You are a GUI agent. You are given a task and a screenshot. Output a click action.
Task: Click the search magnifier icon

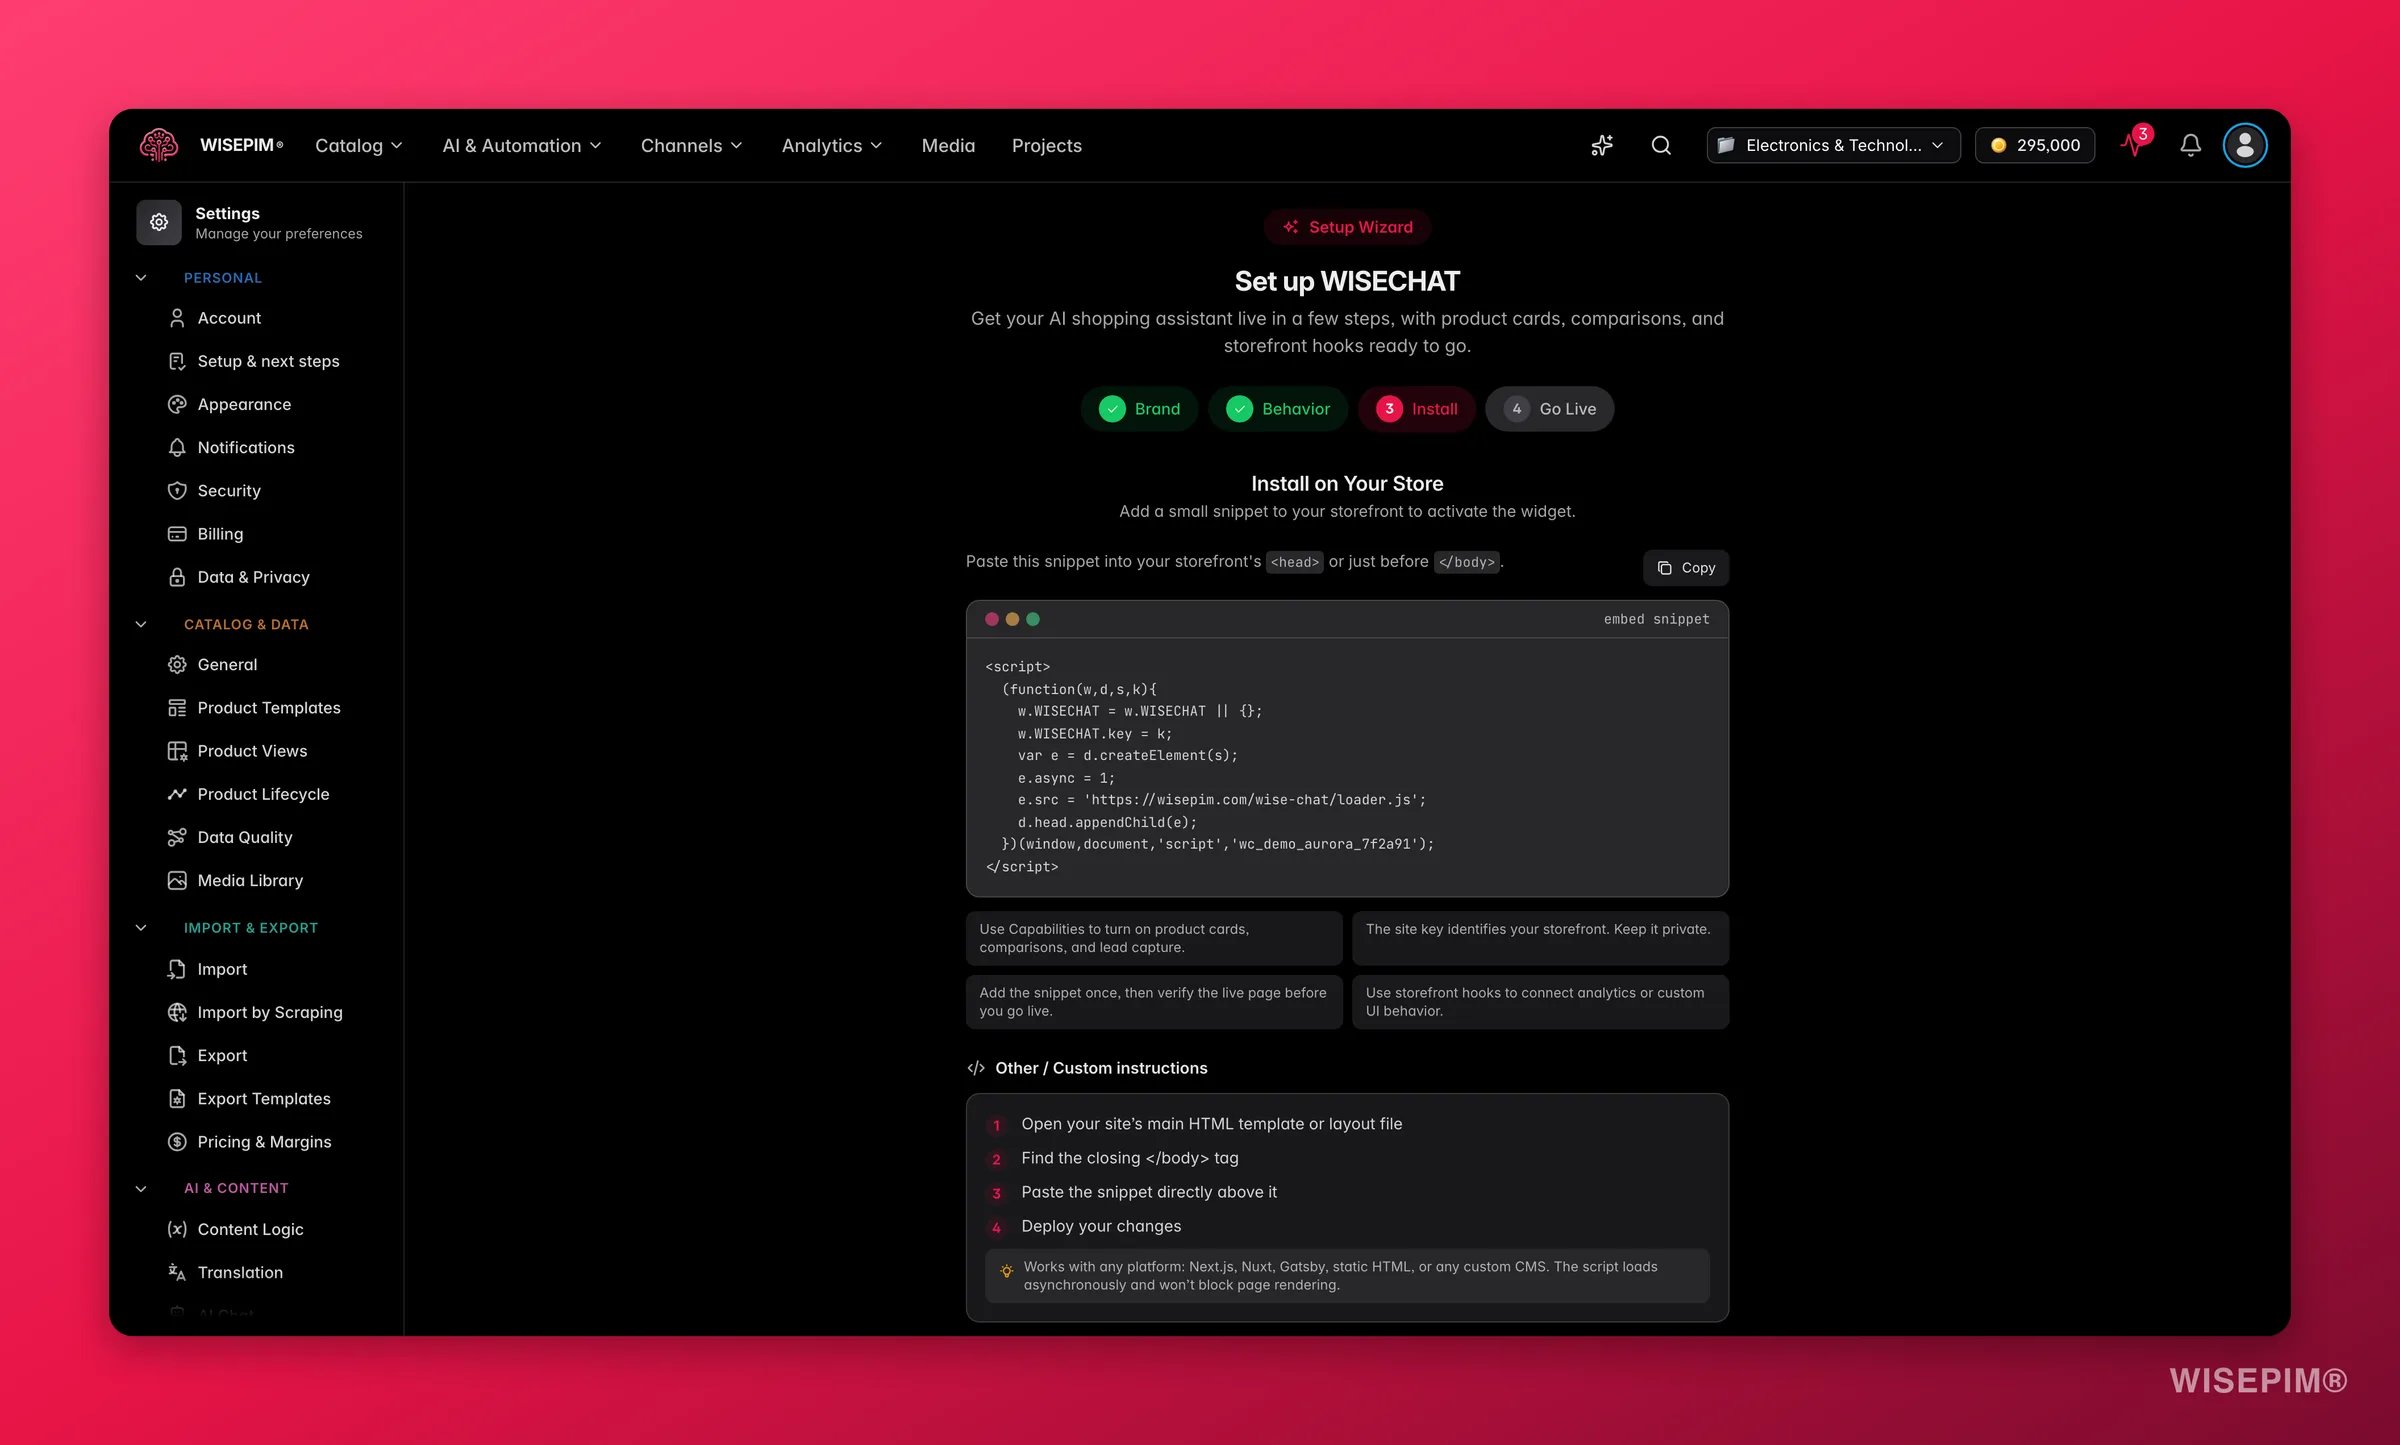(x=1661, y=145)
